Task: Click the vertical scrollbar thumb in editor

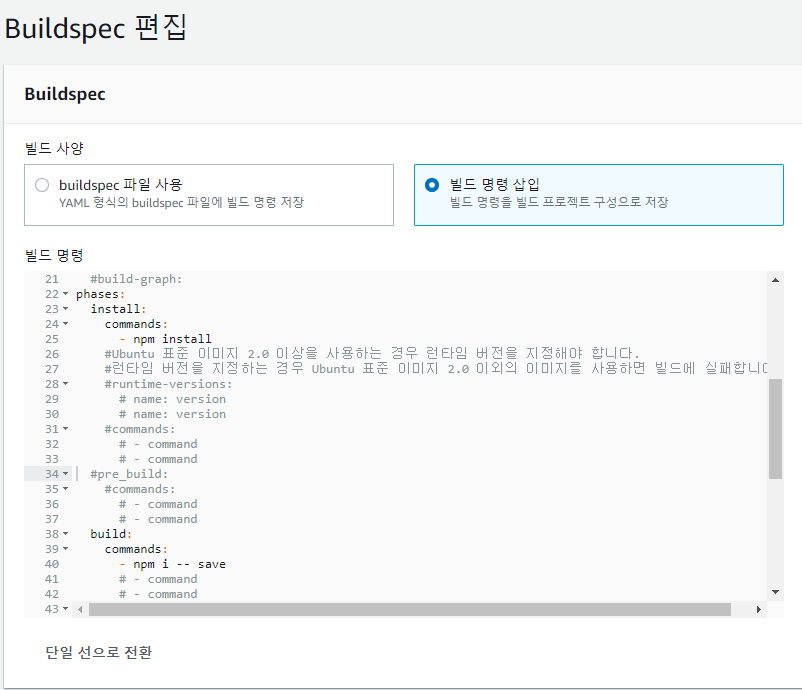Action: (x=775, y=429)
